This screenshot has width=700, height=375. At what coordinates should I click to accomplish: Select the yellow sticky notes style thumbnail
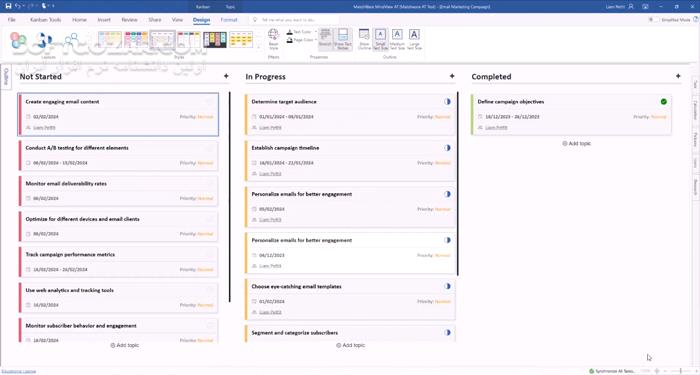[x=241, y=40]
